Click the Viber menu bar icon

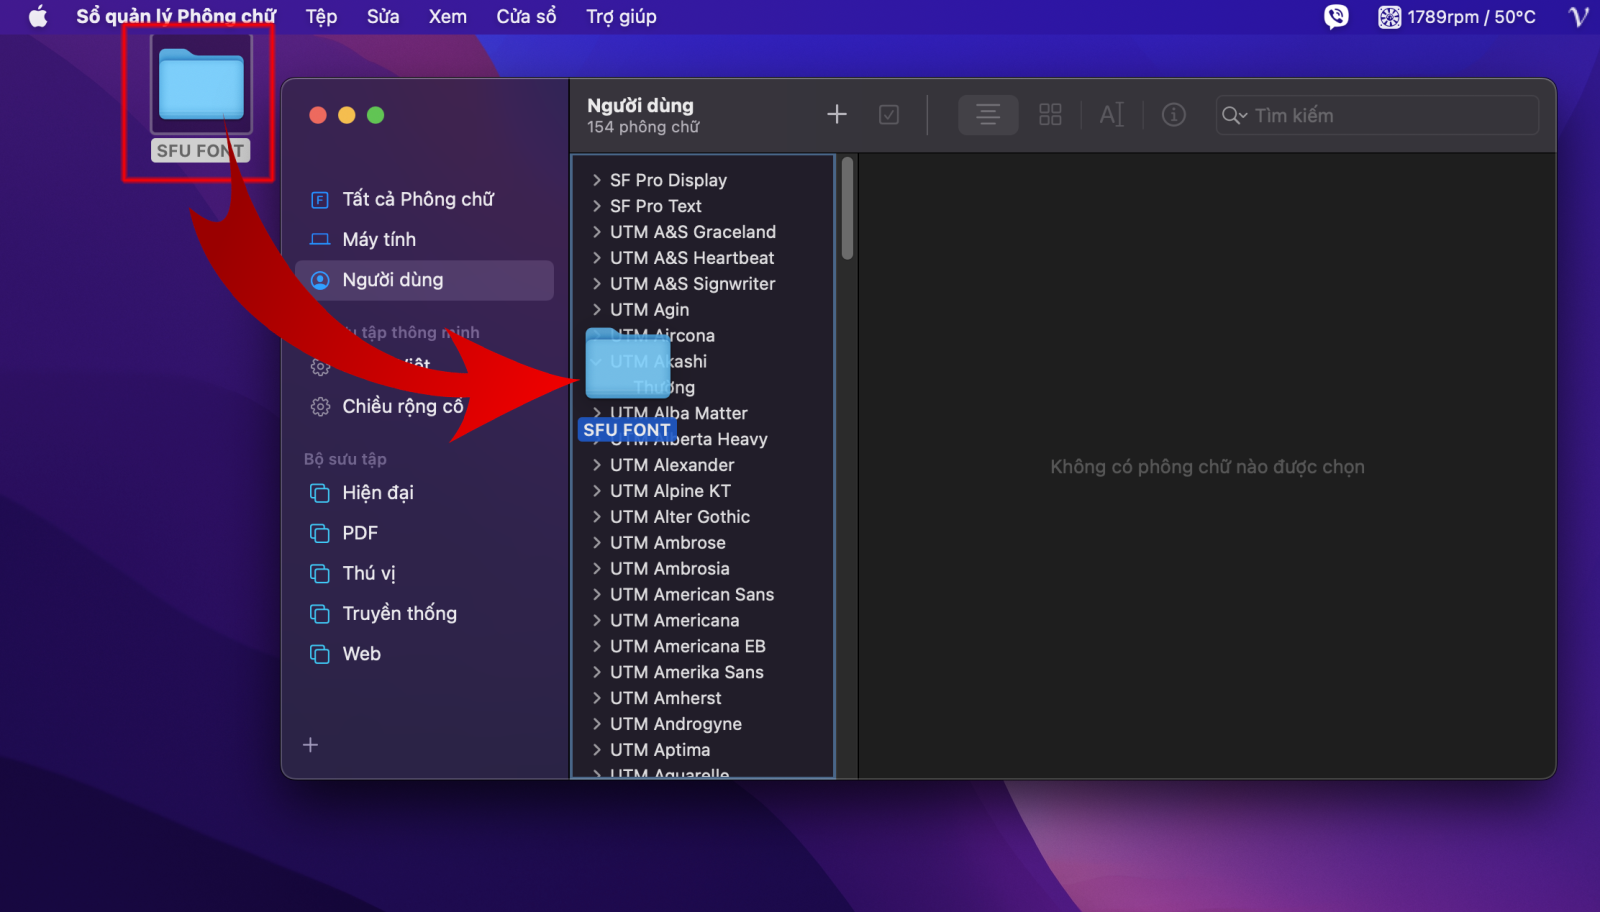pyautogui.click(x=1336, y=16)
